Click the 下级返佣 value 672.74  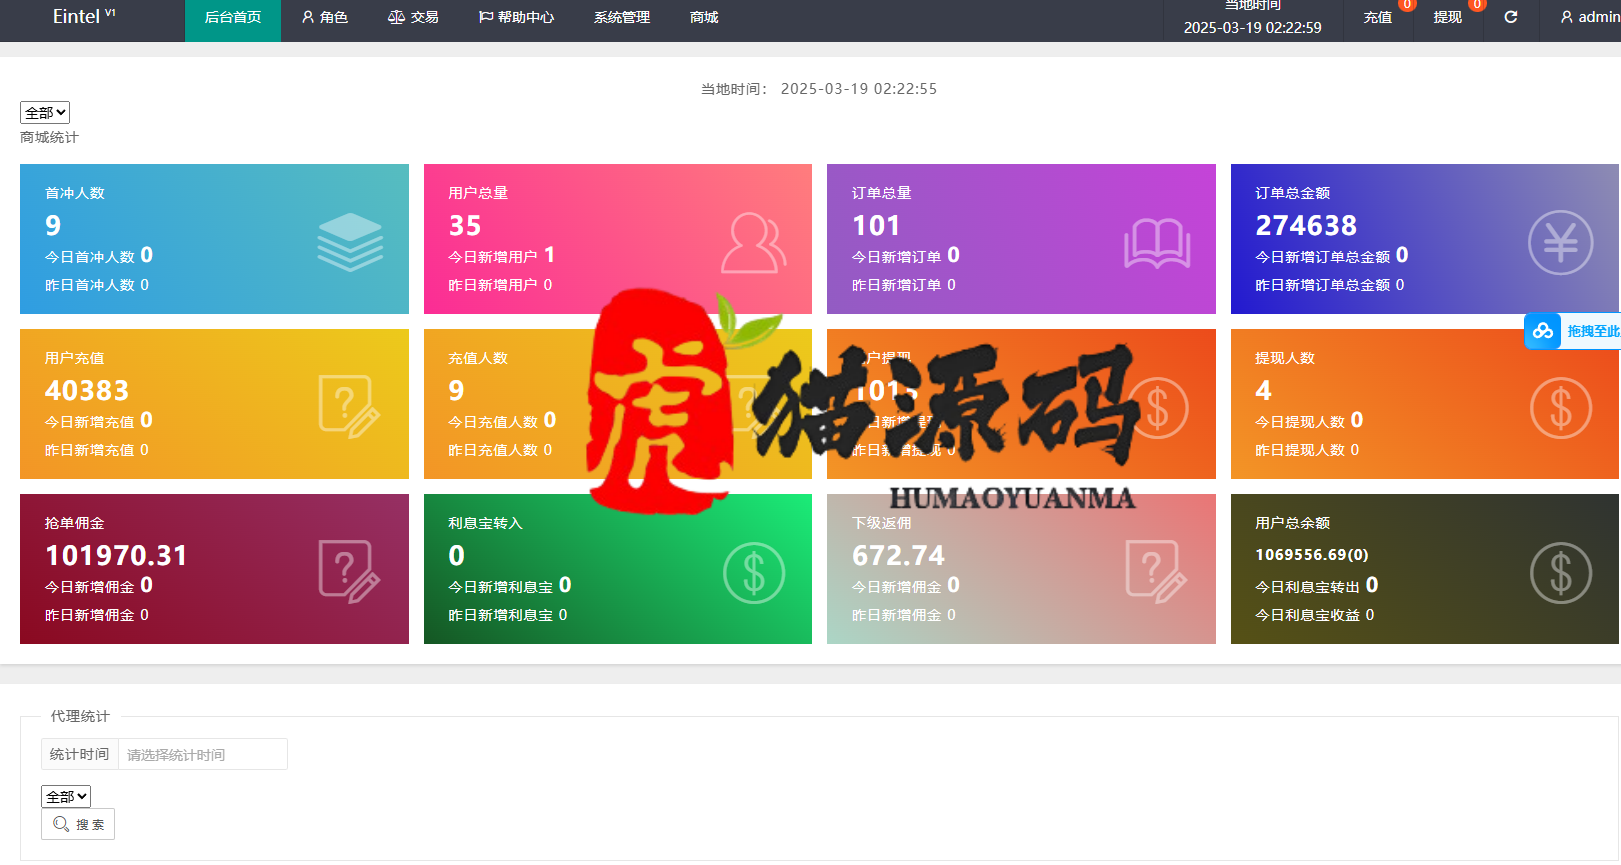[x=898, y=556]
